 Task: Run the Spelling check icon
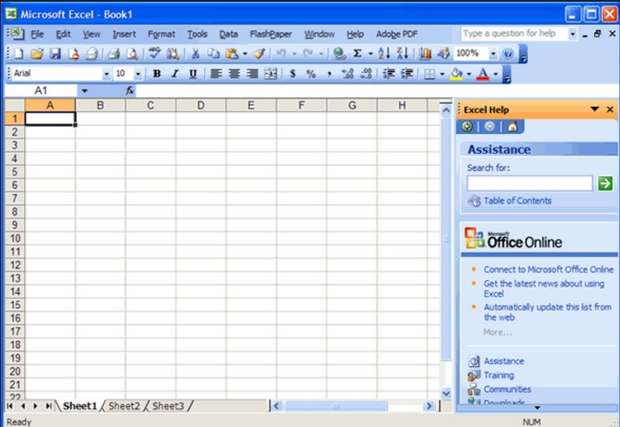tap(155, 53)
